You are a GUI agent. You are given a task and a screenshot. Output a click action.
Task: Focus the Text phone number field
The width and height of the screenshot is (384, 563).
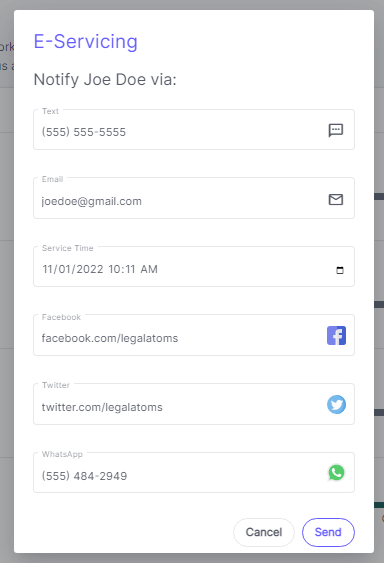(194, 130)
